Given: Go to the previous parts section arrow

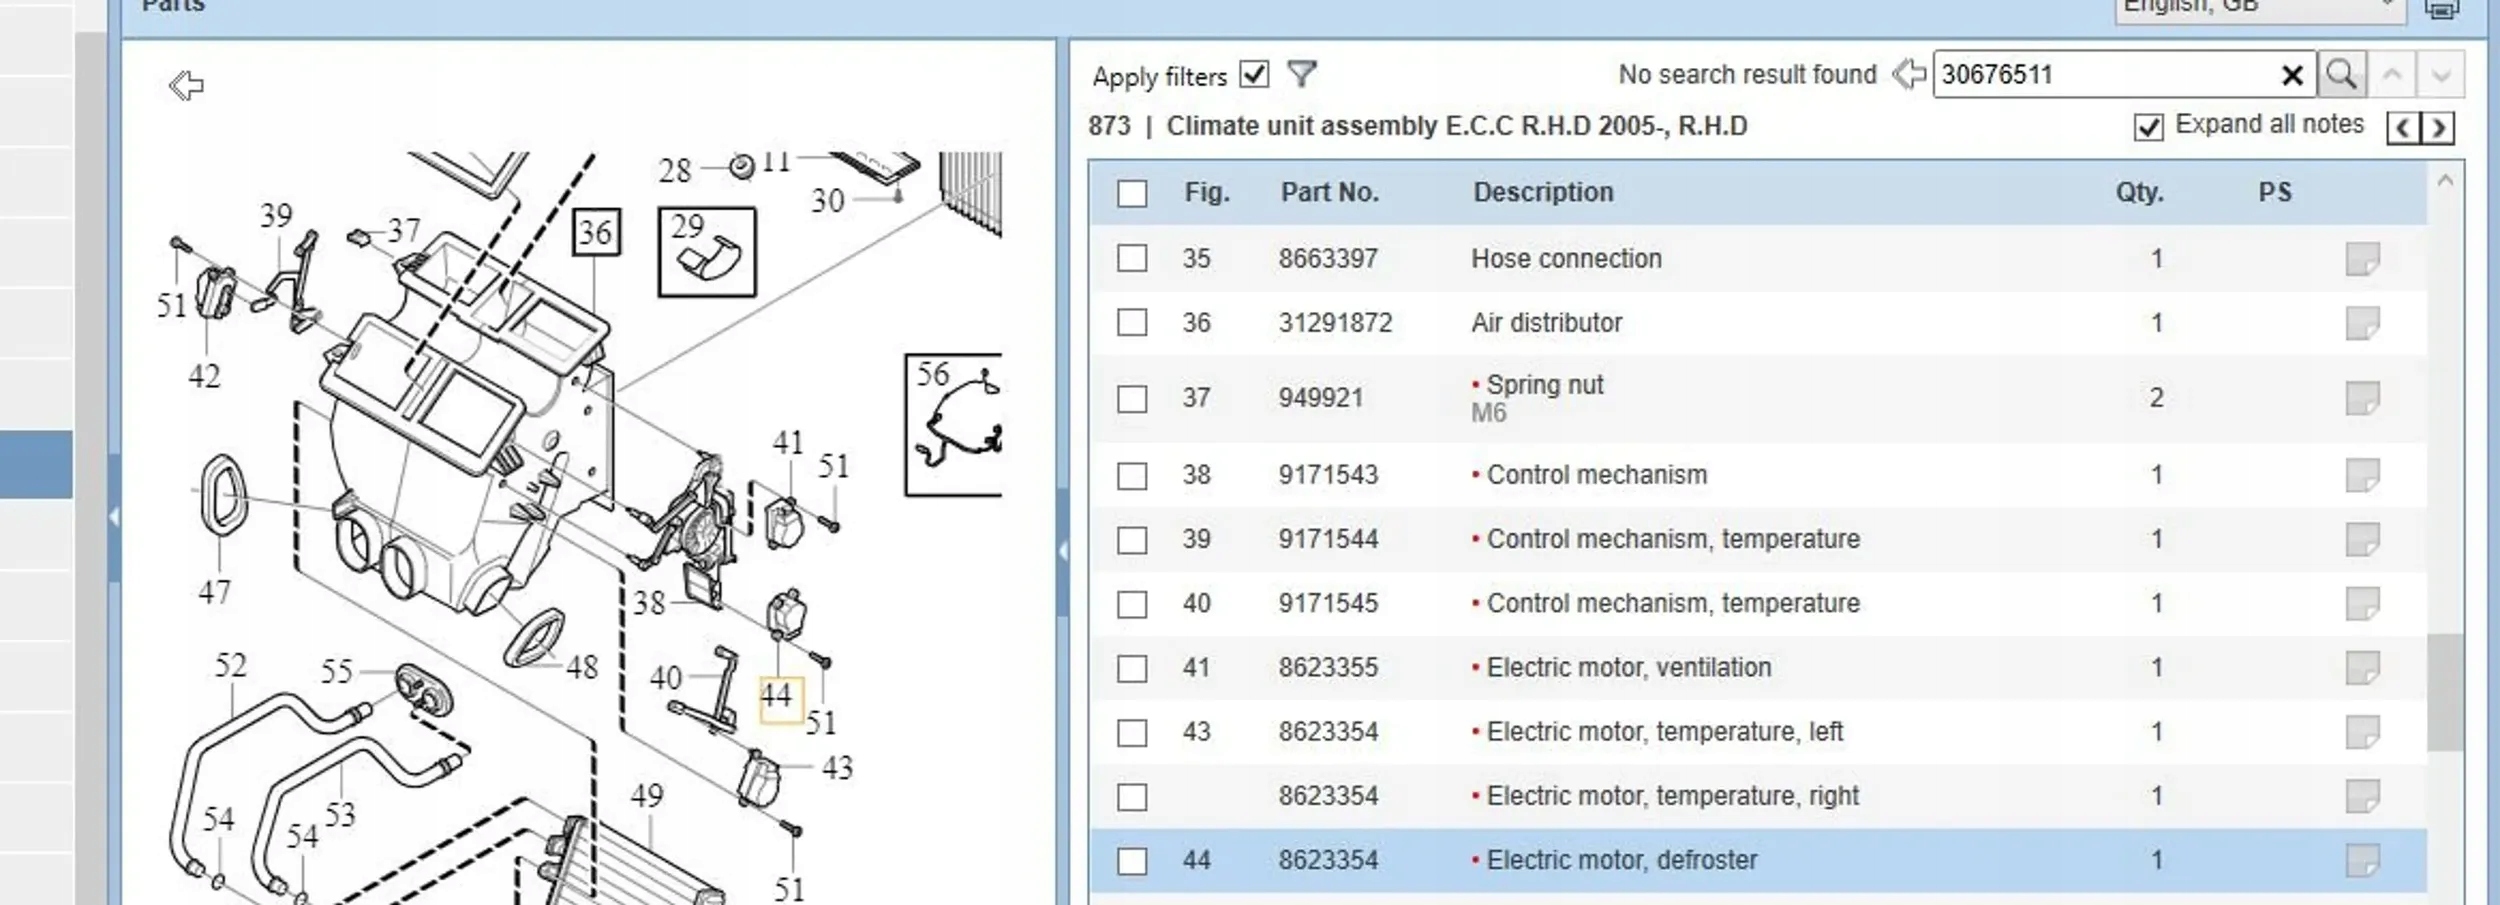Looking at the screenshot, I should (2404, 128).
